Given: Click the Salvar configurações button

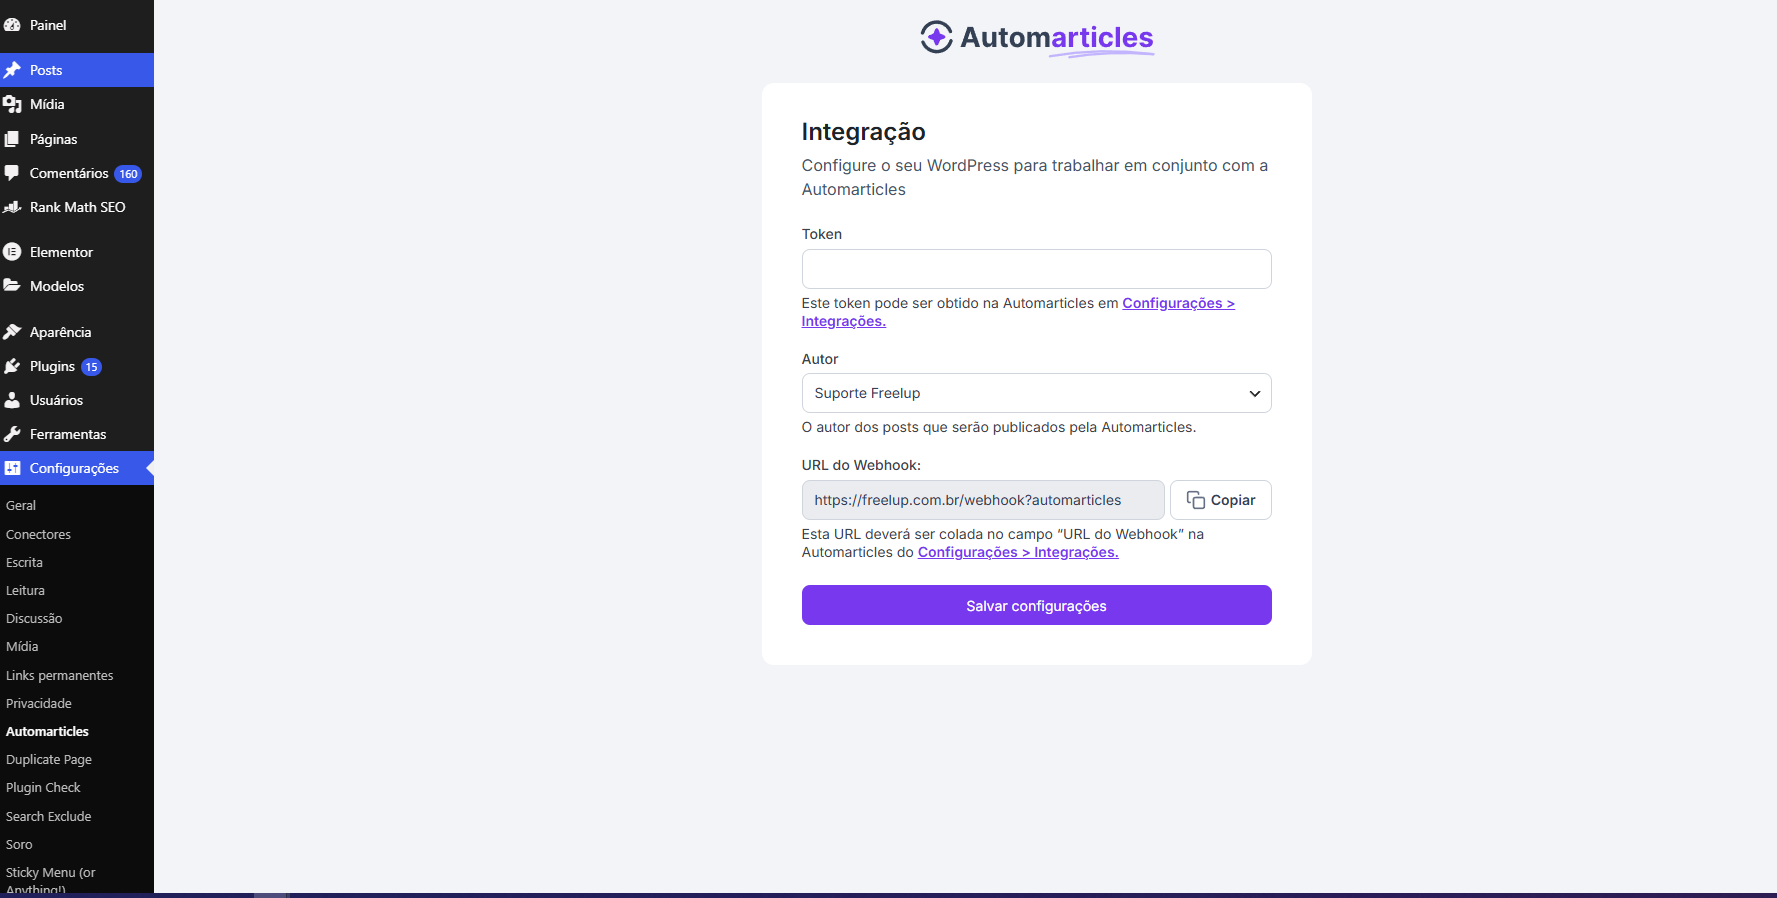Looking at the screenshot, I should tap(1036, 605).
